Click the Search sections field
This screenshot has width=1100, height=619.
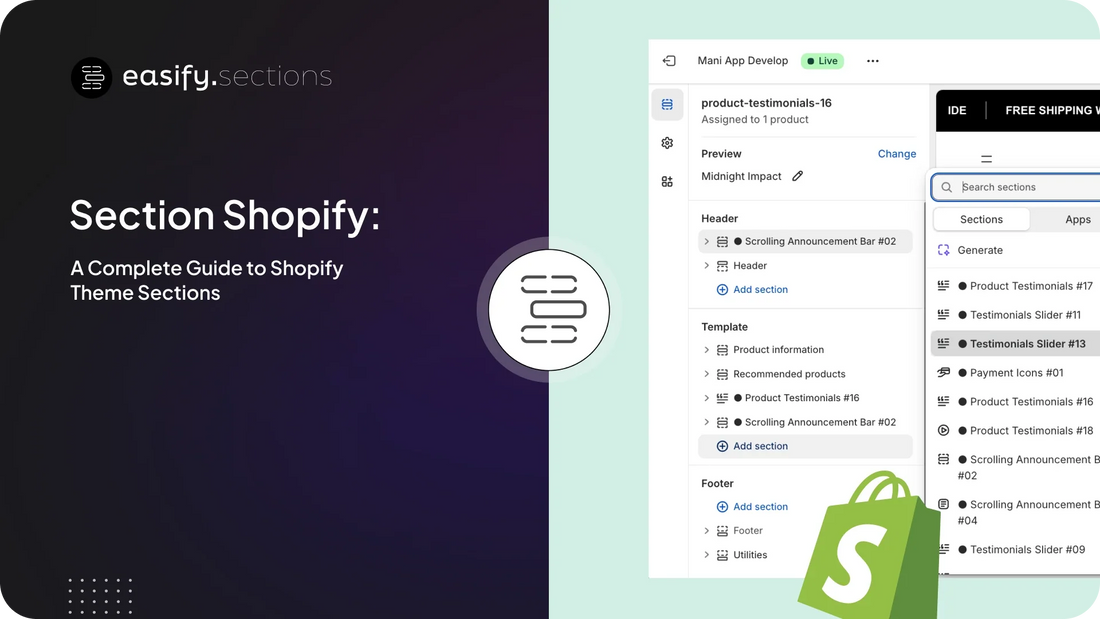tap(1016, 187)
